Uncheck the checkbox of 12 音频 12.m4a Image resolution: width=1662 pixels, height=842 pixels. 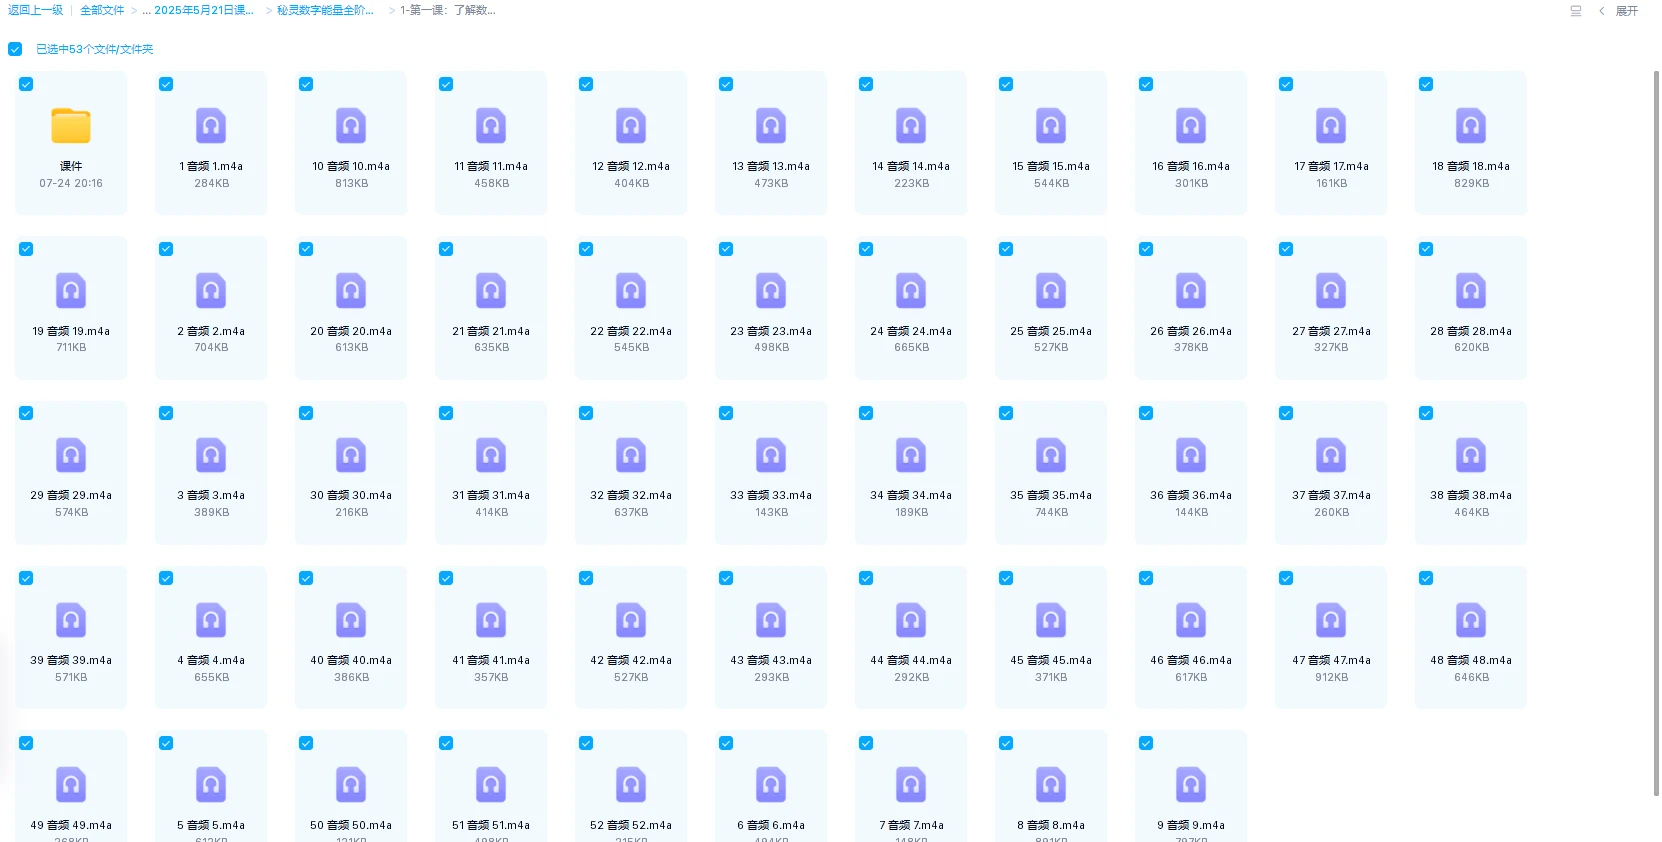pyautogui.click(x=586, y=84)
